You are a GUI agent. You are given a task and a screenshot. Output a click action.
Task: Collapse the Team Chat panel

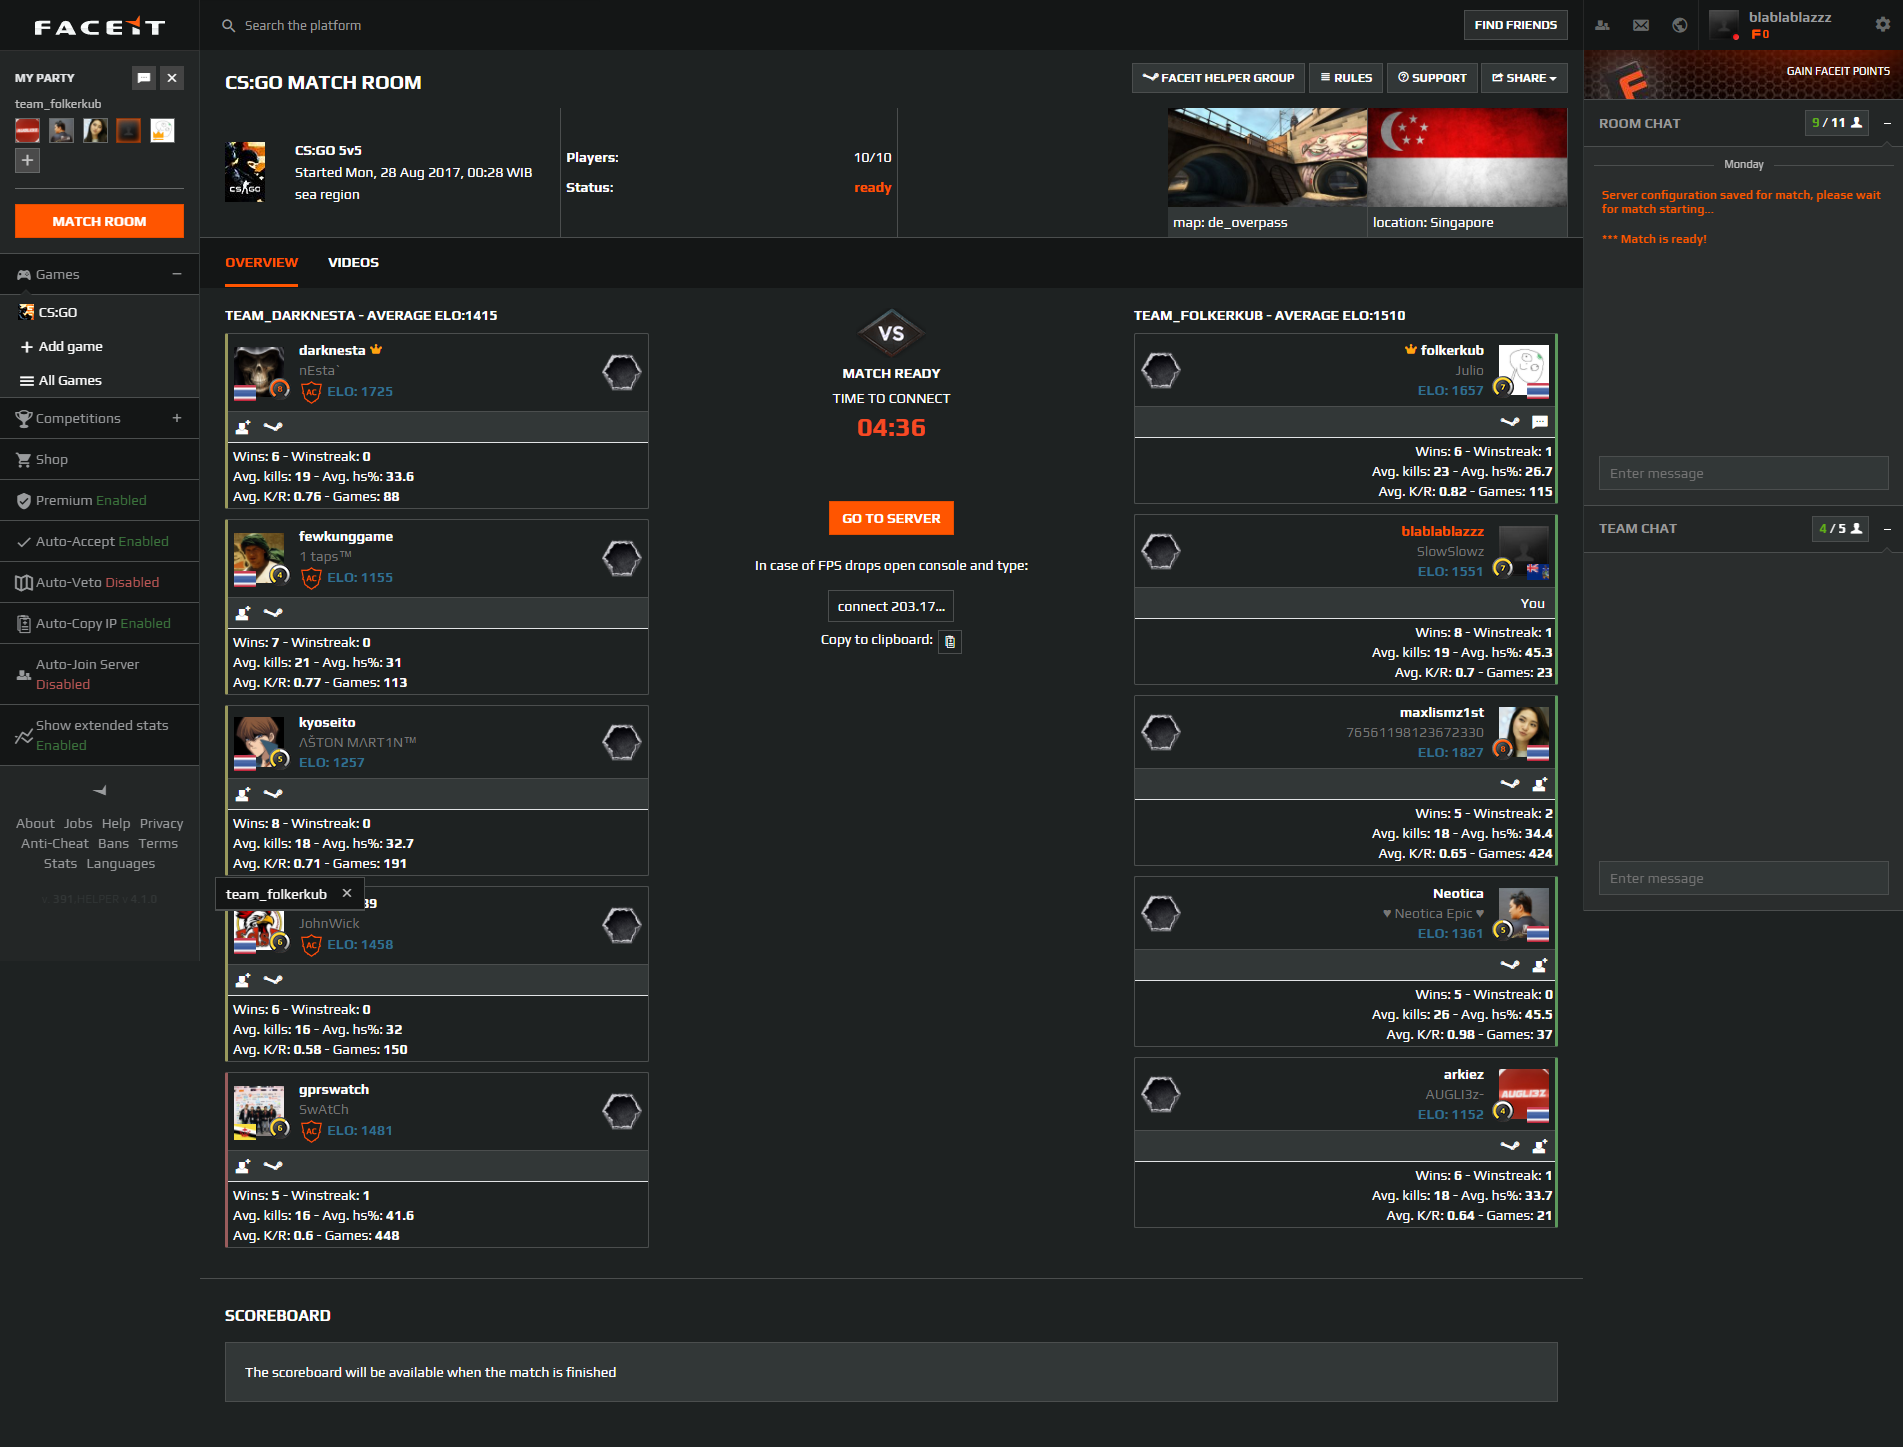coord(1887,528)
